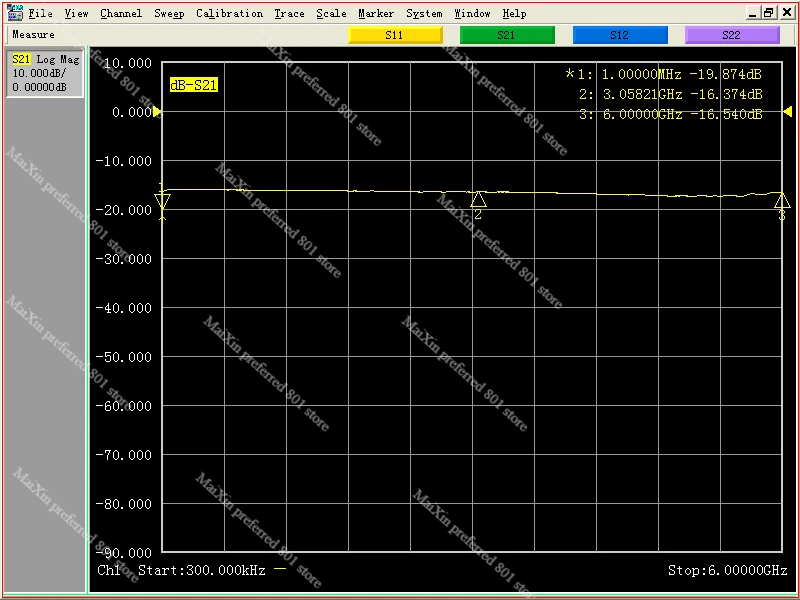
Task: Click the Start:300.000kHz frequency text
Action: (202, 570)
